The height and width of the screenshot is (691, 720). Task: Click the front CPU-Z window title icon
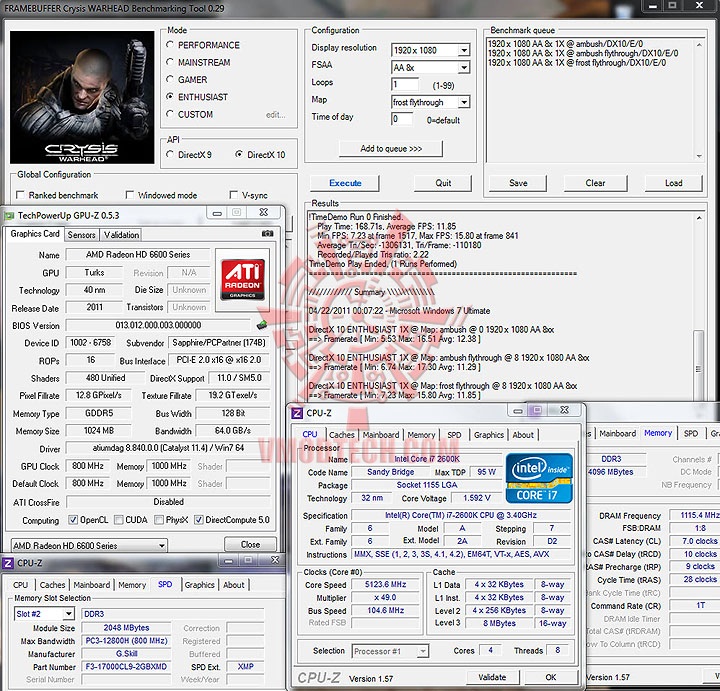[297, 413]
